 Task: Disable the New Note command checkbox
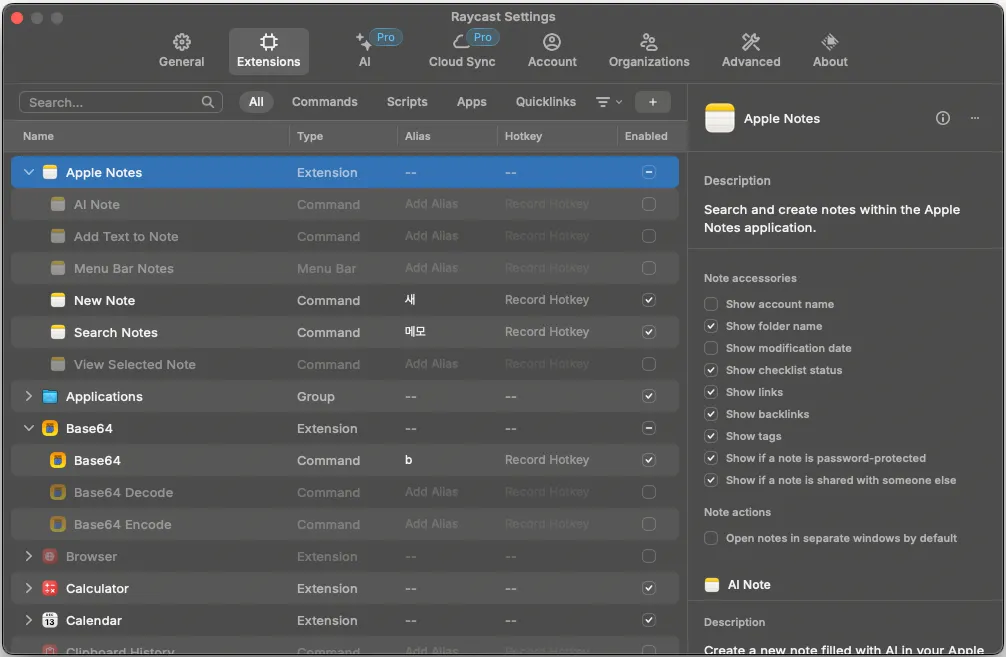649,300
